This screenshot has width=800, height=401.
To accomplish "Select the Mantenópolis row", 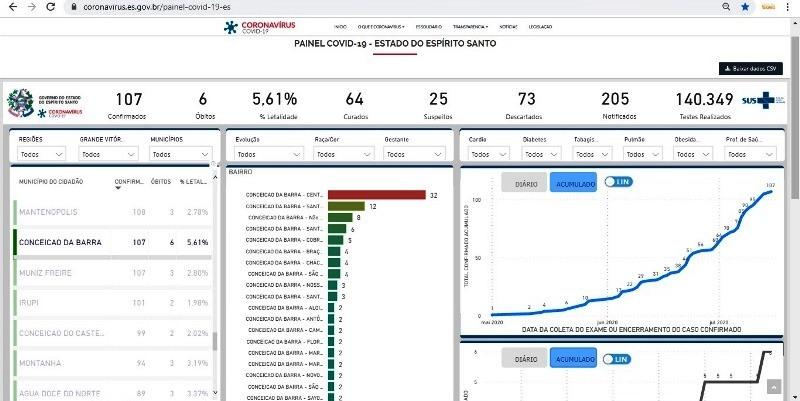I will click(112, 212).
